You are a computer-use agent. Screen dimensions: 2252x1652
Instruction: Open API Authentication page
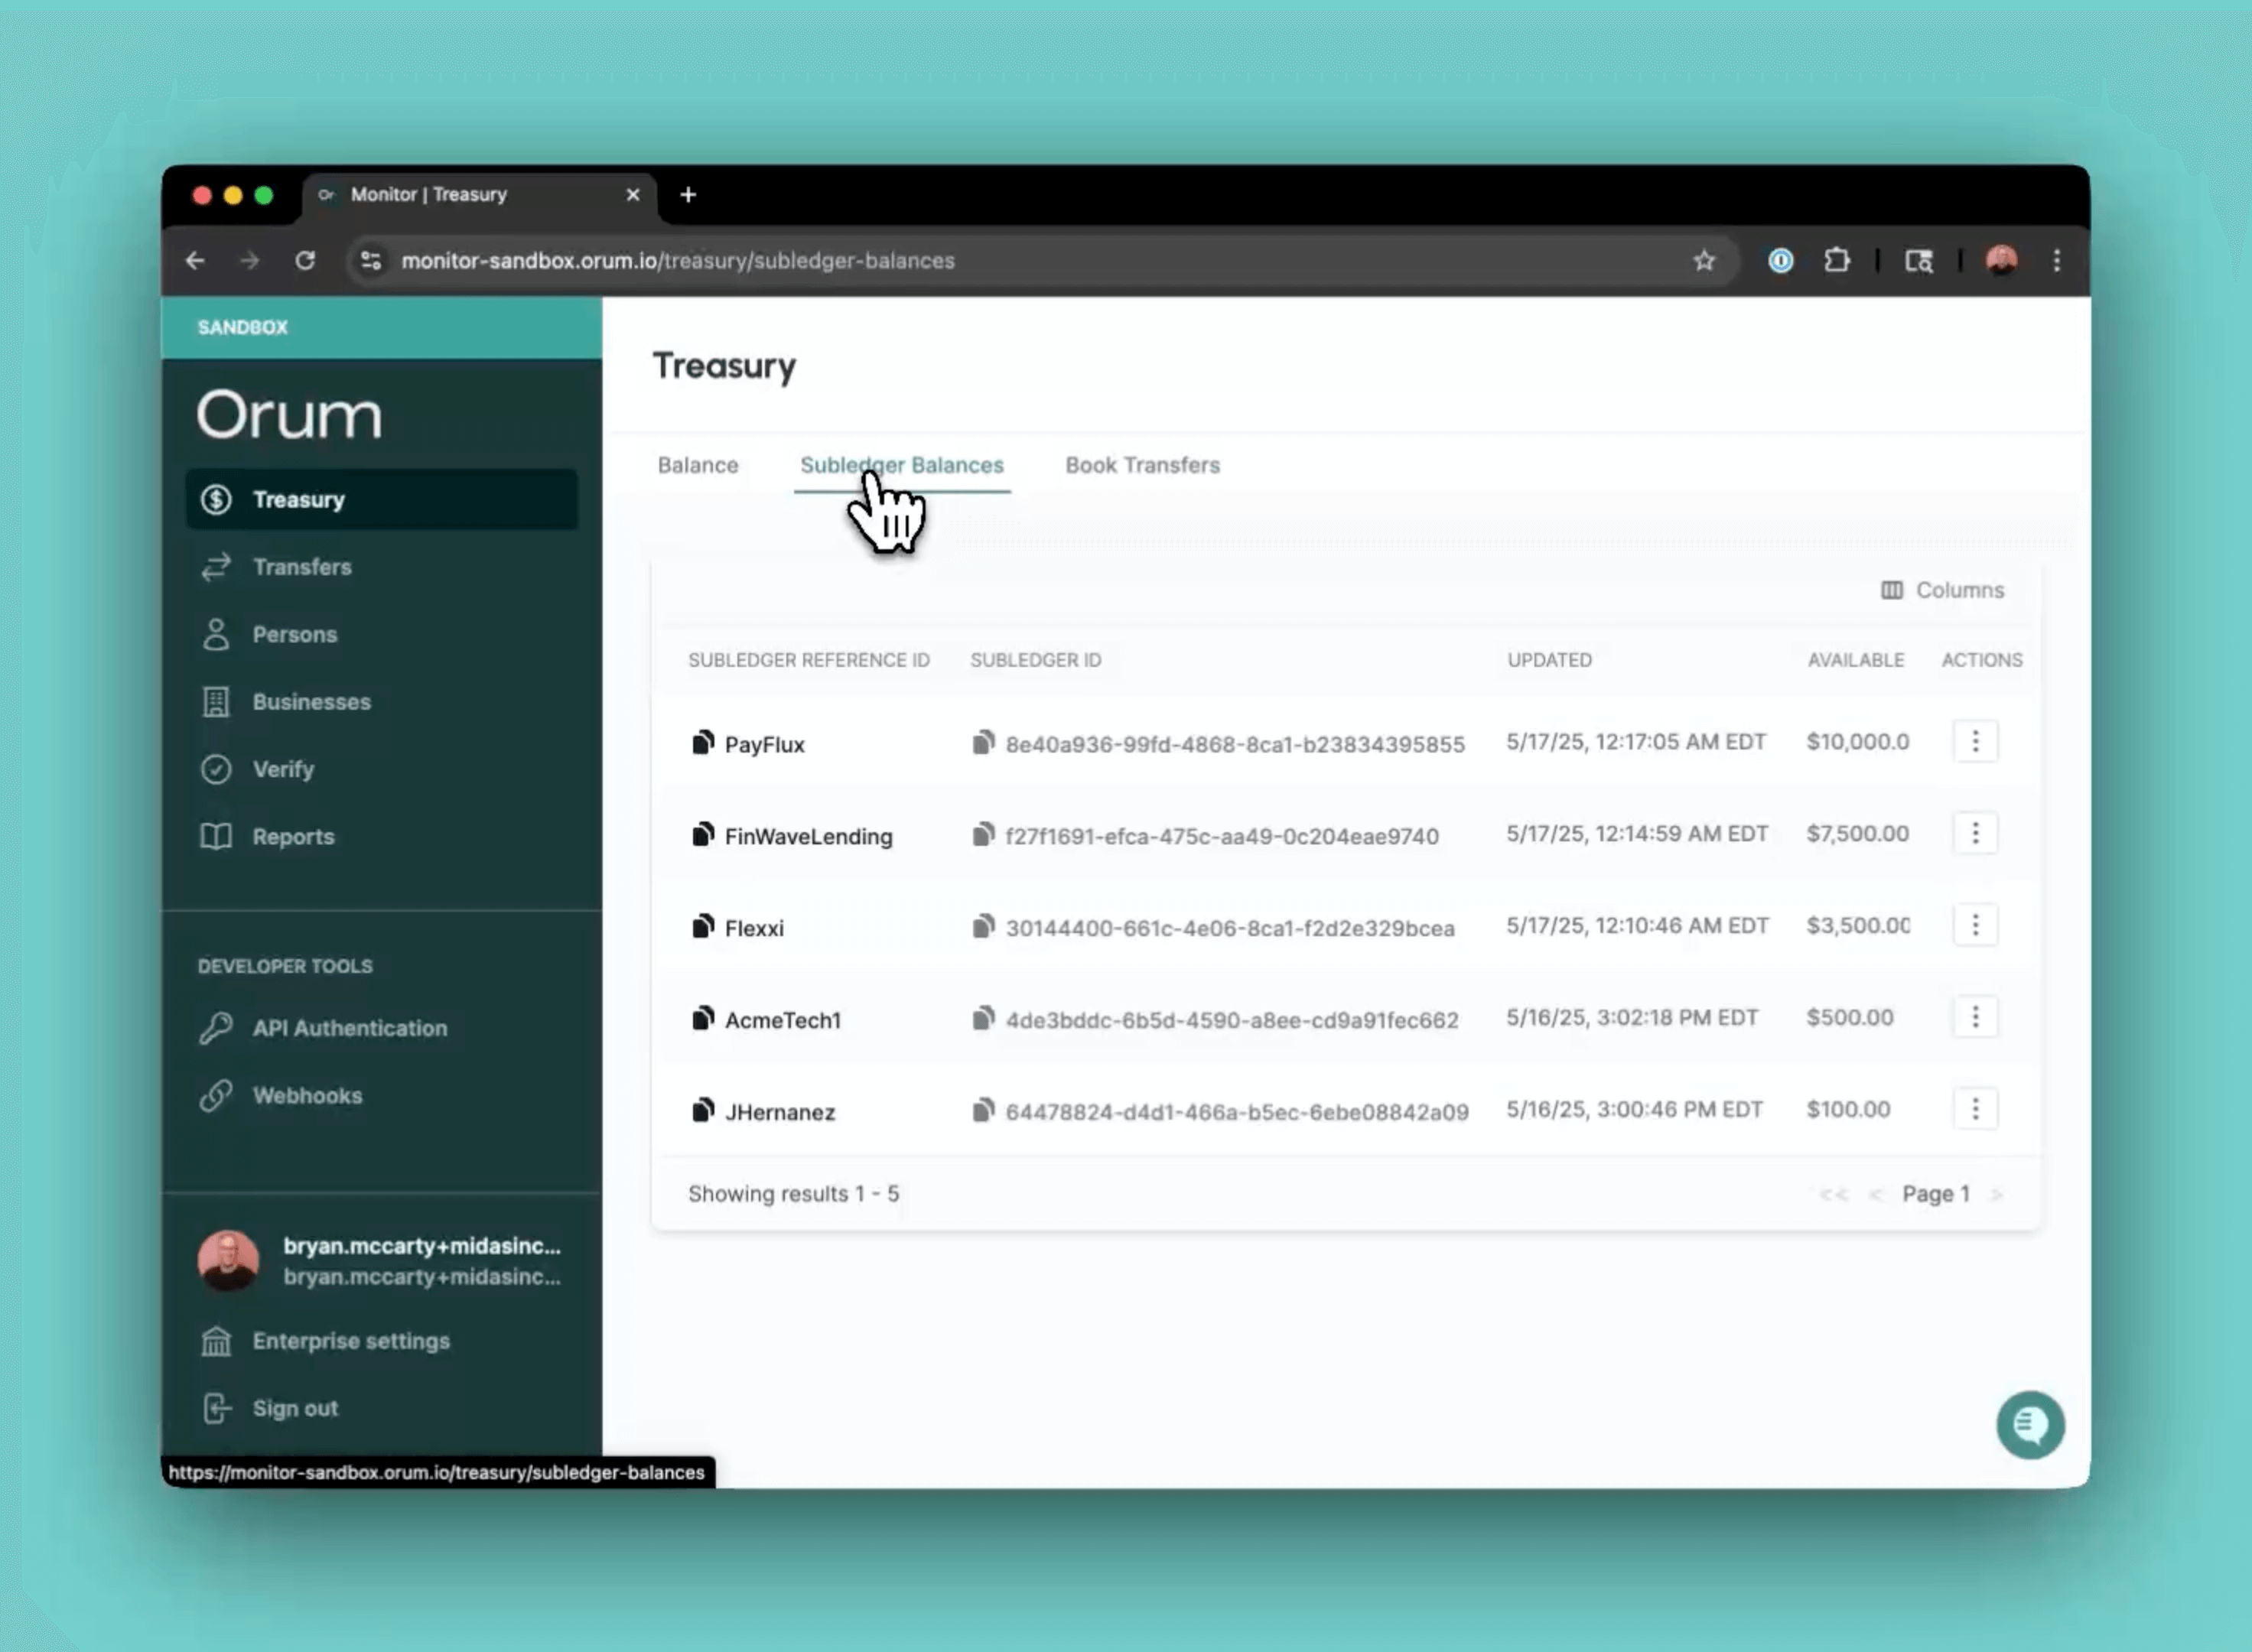(x=349, y=1029)
